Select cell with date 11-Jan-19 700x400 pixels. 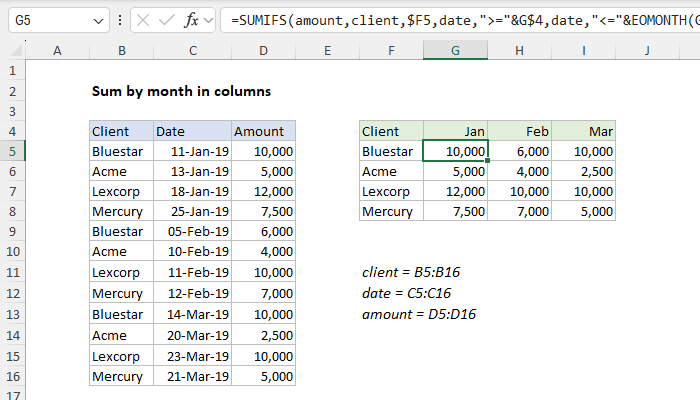tap(192, 151)
